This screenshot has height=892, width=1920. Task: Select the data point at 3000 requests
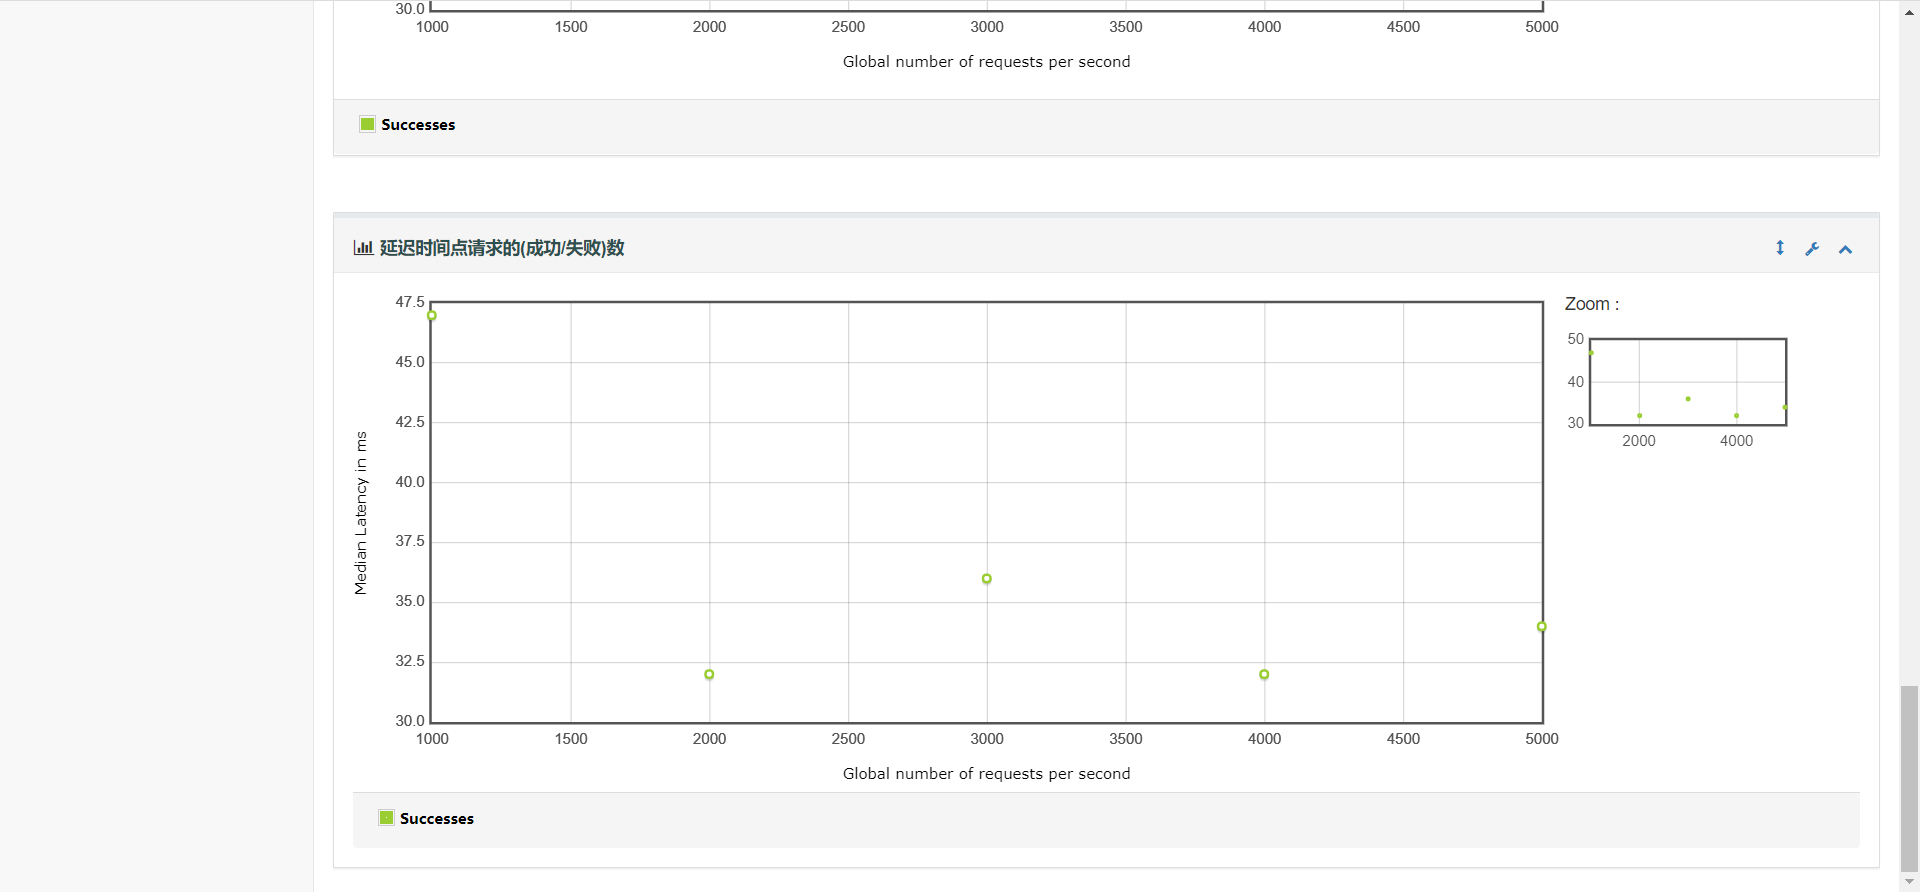[987, 579]
